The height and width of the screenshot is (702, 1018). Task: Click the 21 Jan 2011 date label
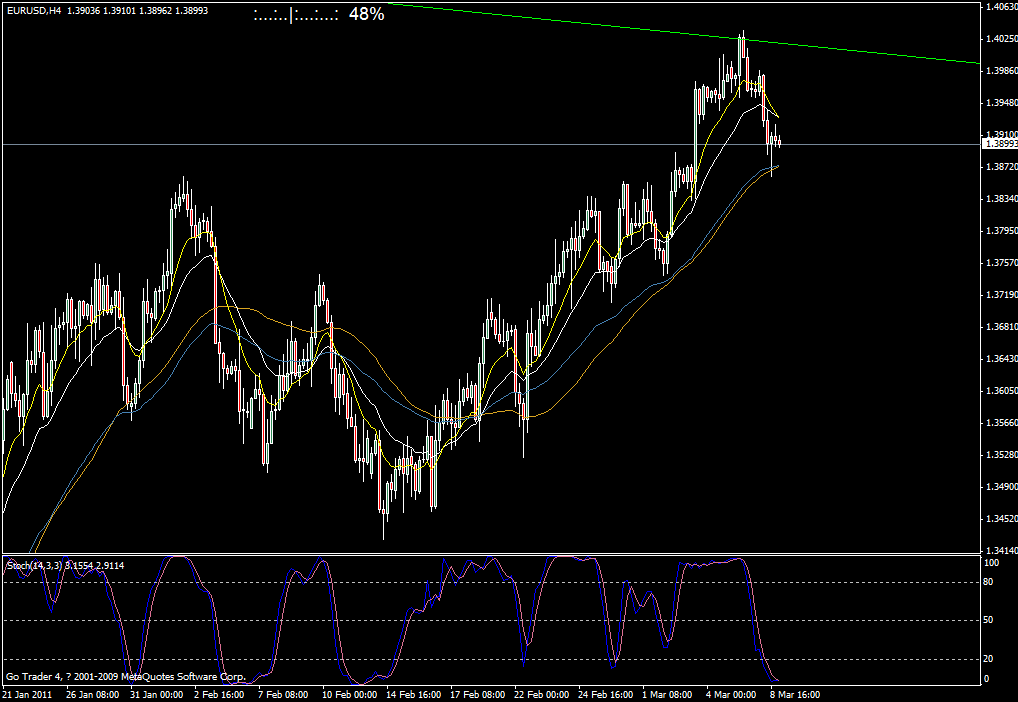pyautogui.click(x=27, y=693)
